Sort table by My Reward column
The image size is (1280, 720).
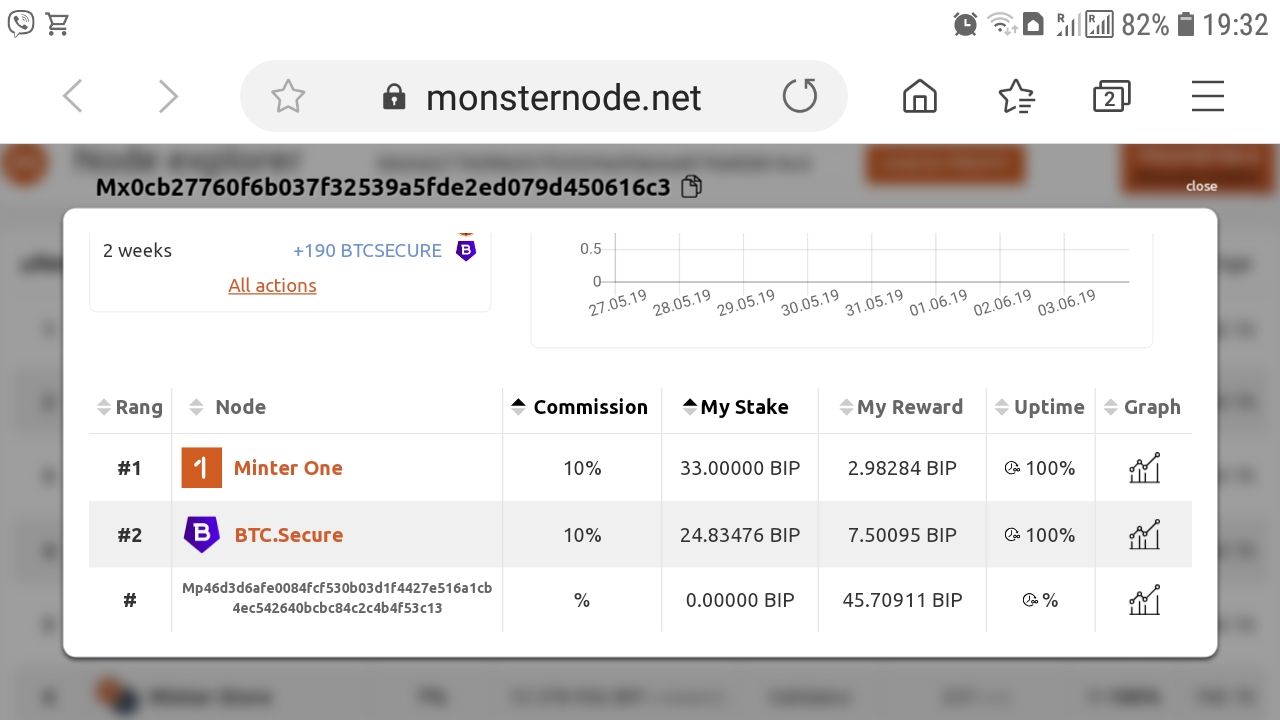point(901,407)
